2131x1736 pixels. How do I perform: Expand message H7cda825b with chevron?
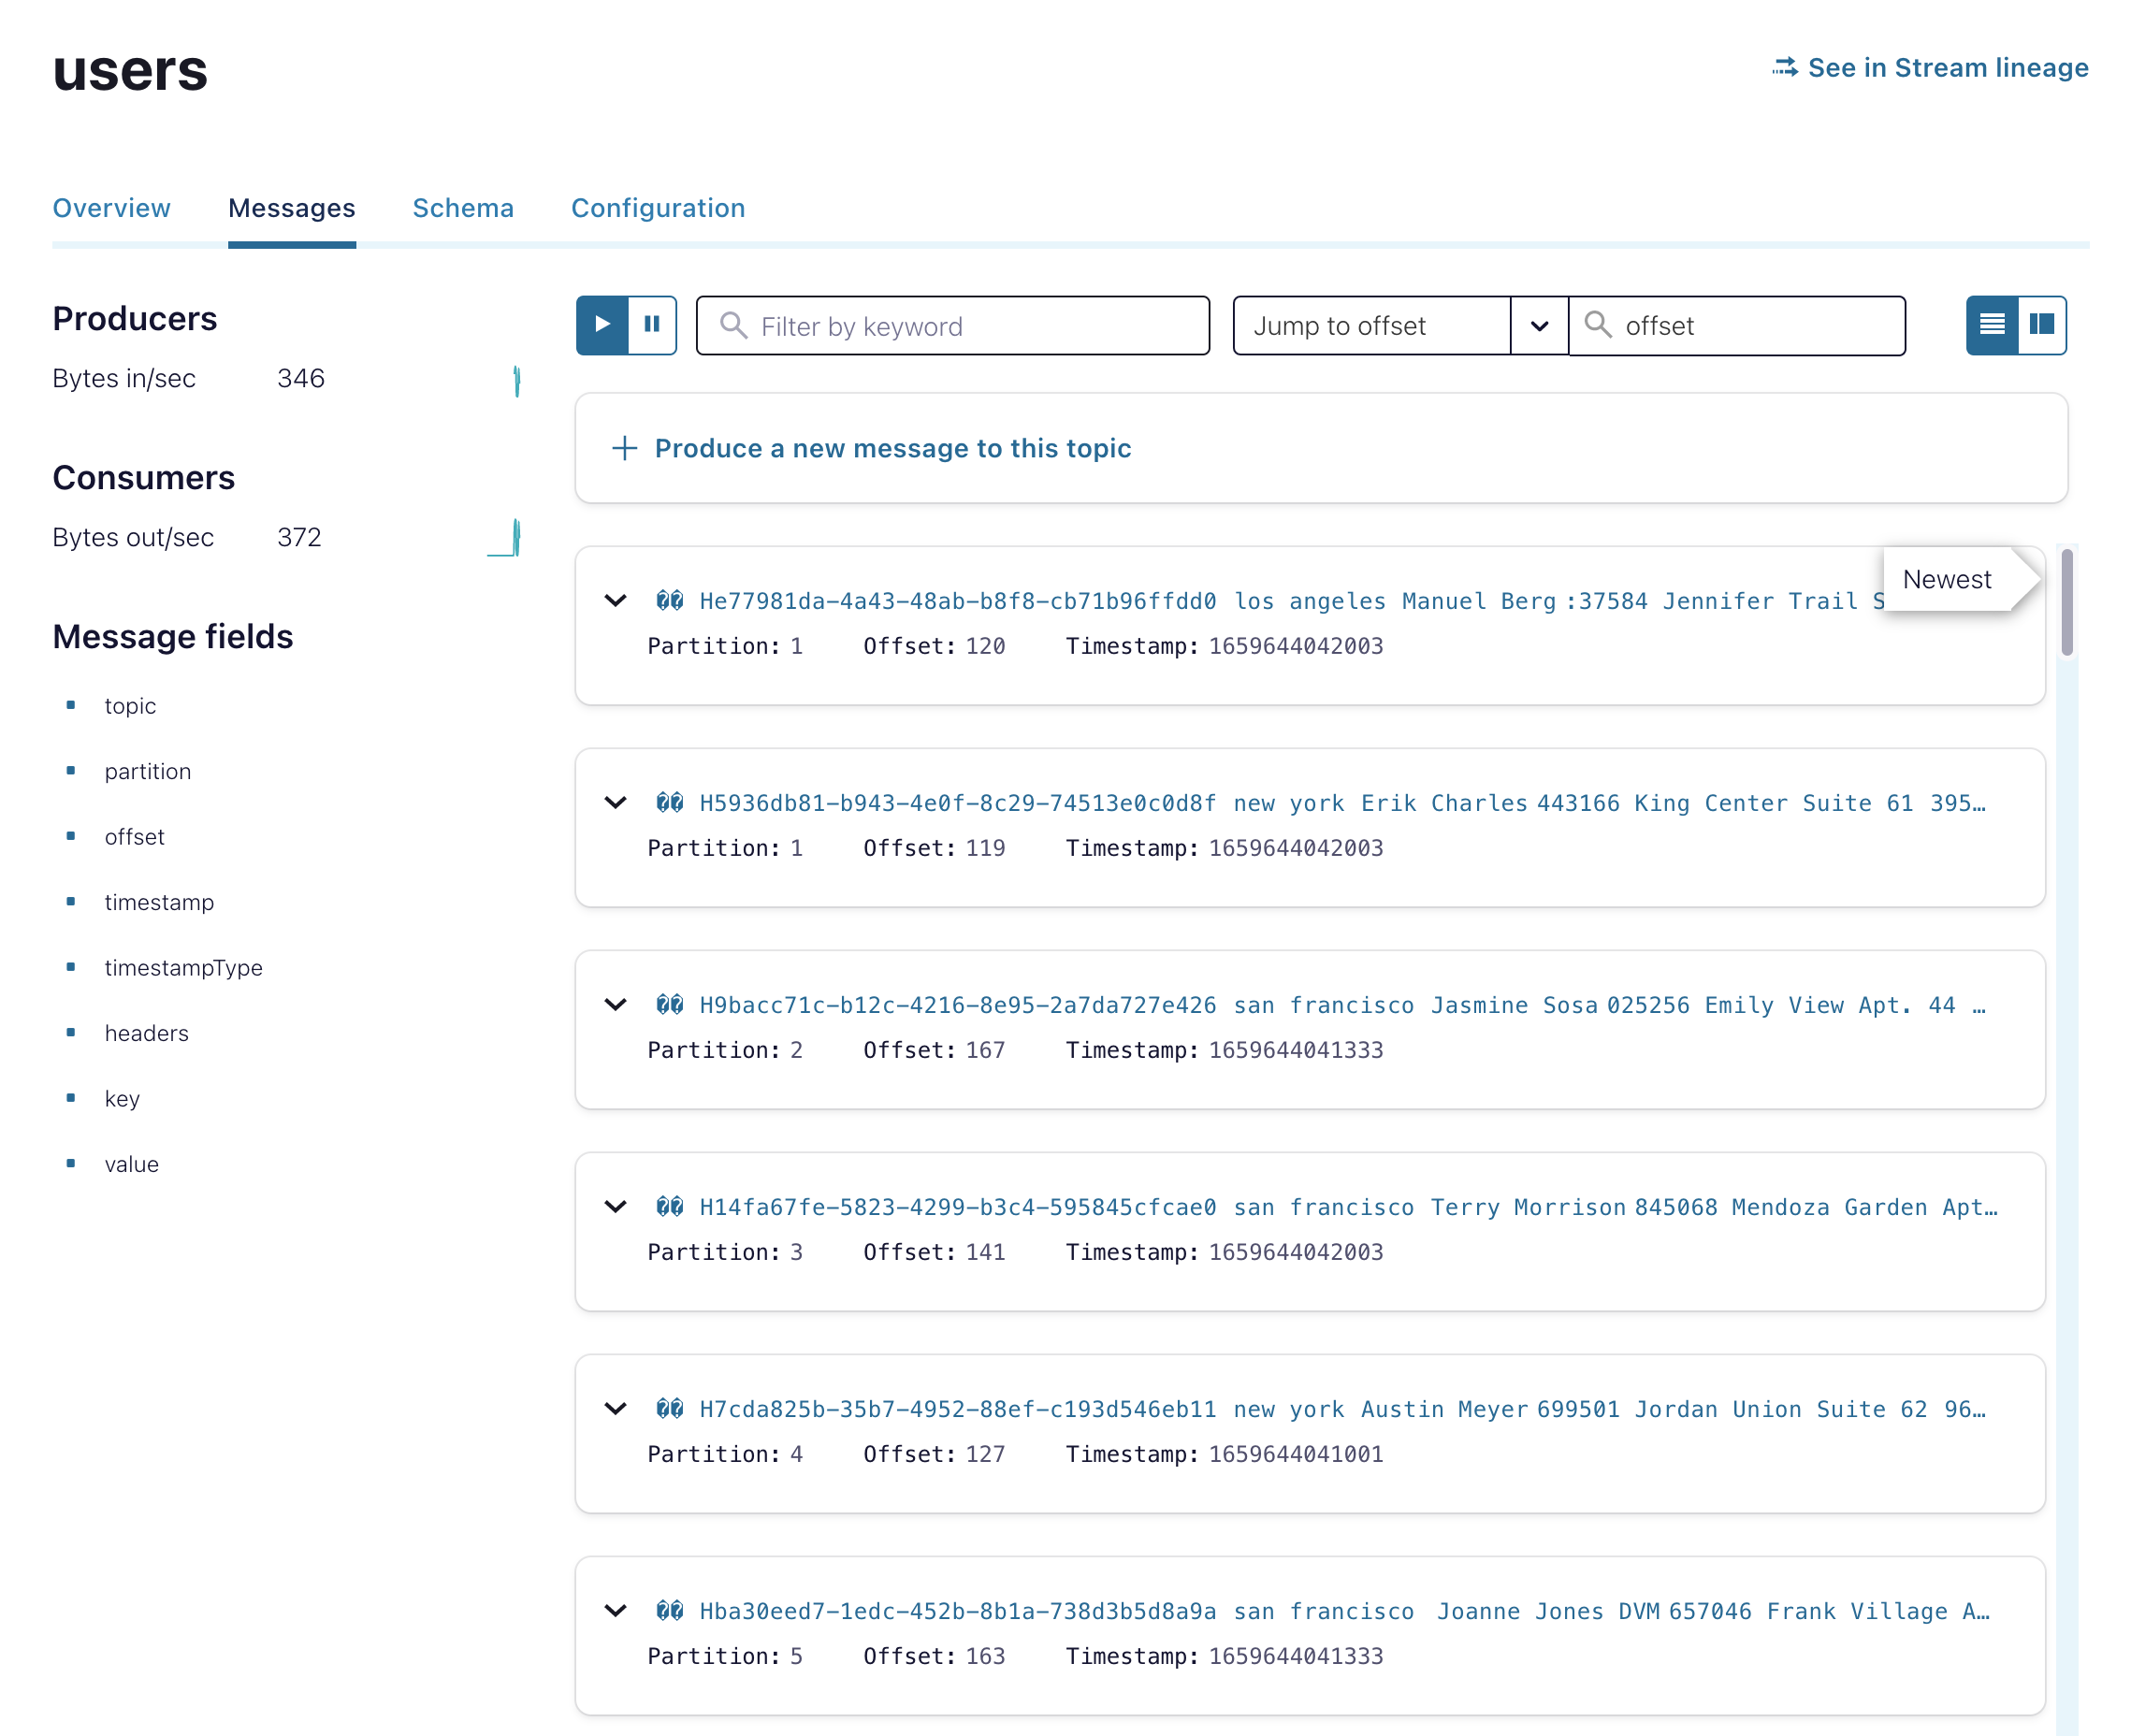[x=615, y=1408]
